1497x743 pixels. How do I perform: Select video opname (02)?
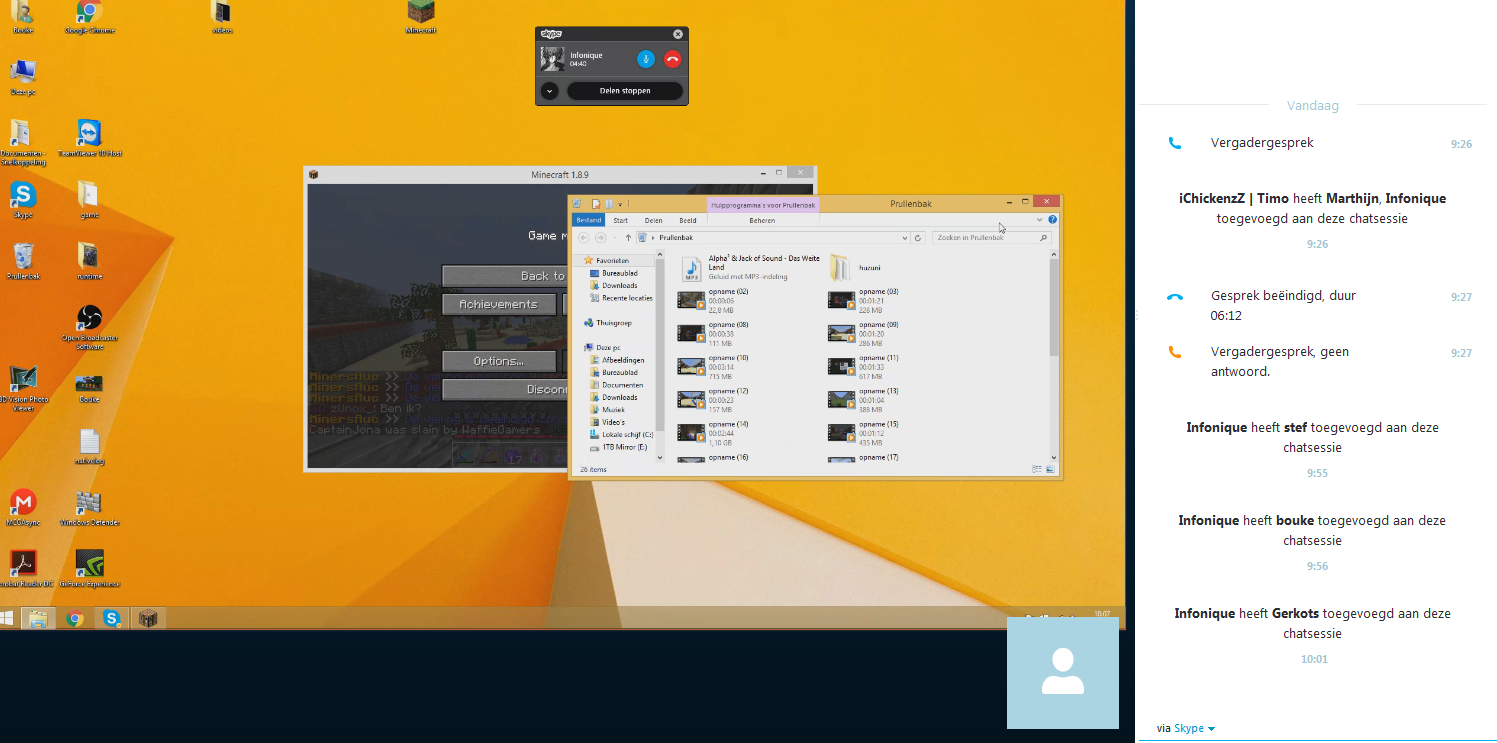click(x=714, y=300)
